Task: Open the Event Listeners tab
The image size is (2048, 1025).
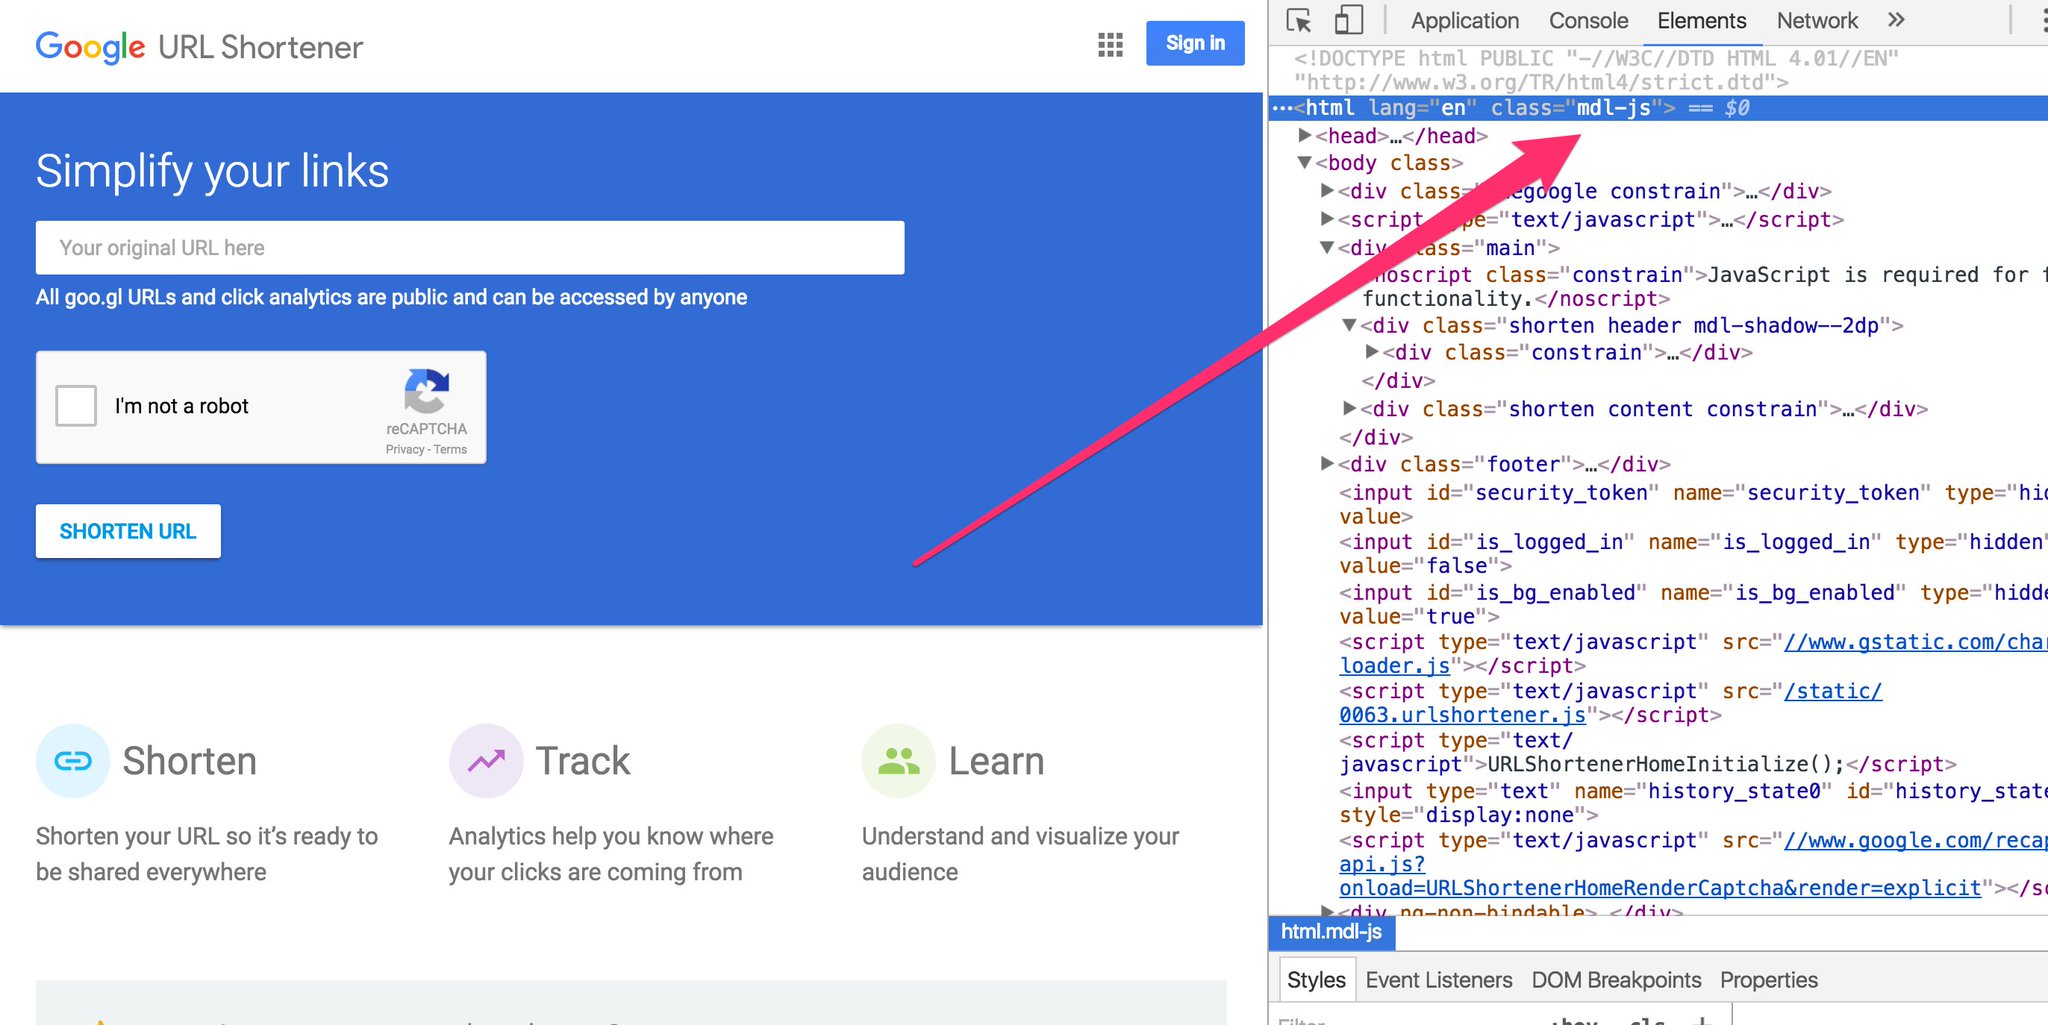Action: pyautogui.click(x=1438, y=980)
